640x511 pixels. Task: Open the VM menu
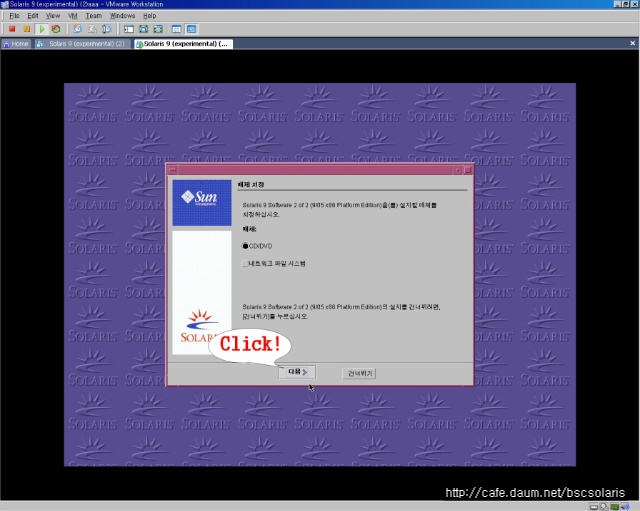tap(73, 16)
